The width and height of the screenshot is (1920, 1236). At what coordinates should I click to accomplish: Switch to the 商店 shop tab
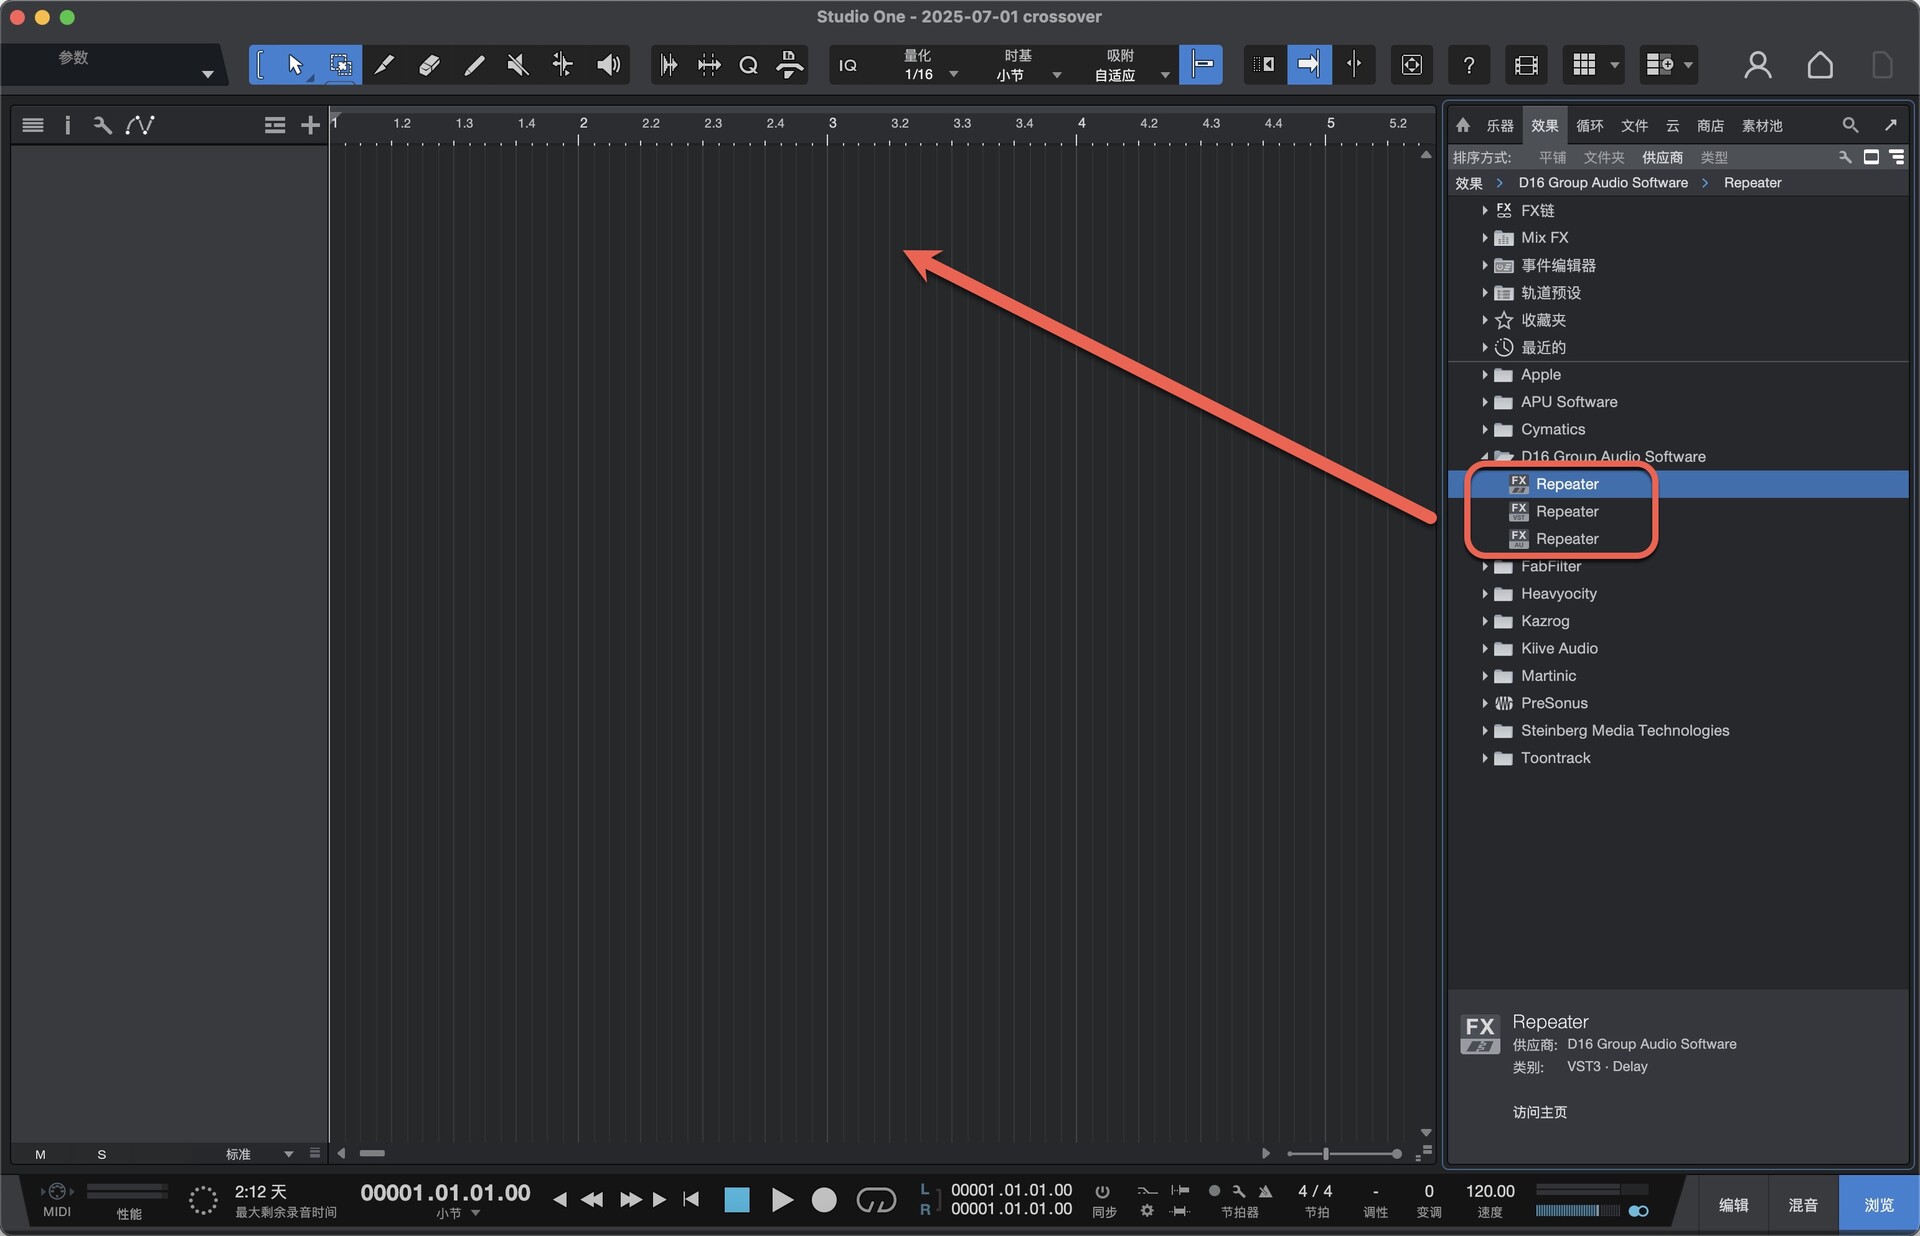coord(1710,125)
